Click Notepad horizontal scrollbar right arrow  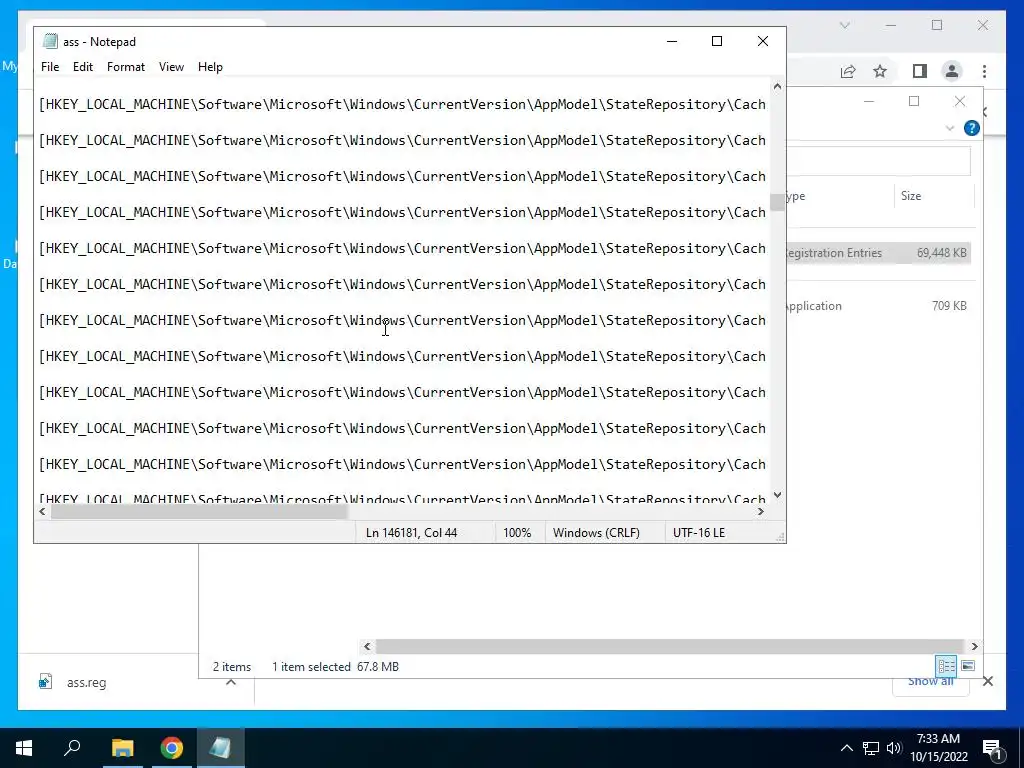pyautogui.click(x=761, y=512)
